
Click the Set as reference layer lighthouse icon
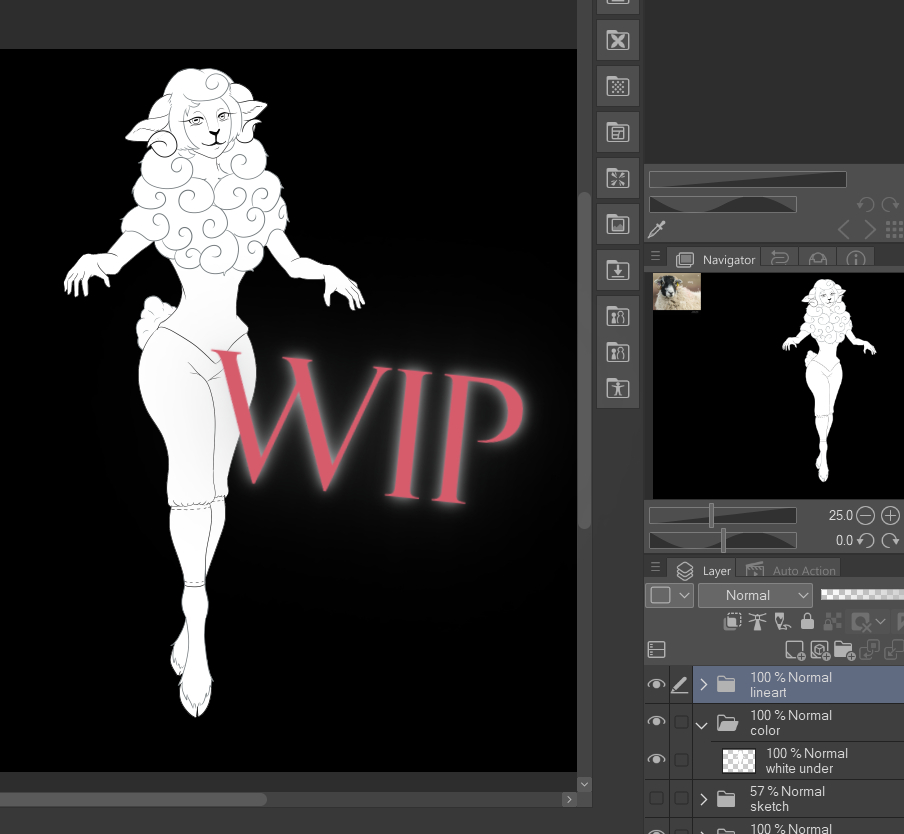click(x=758, y=622)
